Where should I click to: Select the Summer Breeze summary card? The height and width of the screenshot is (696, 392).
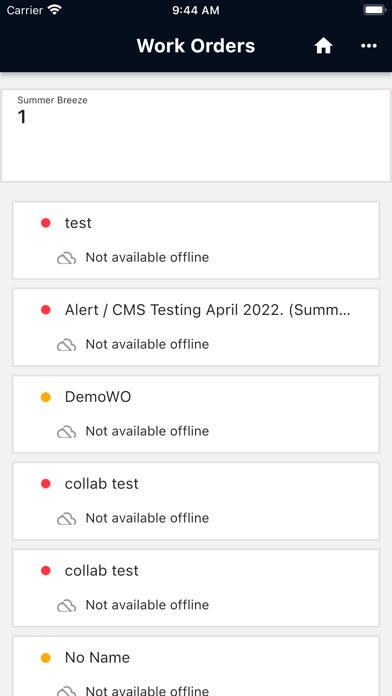(196, 135)
